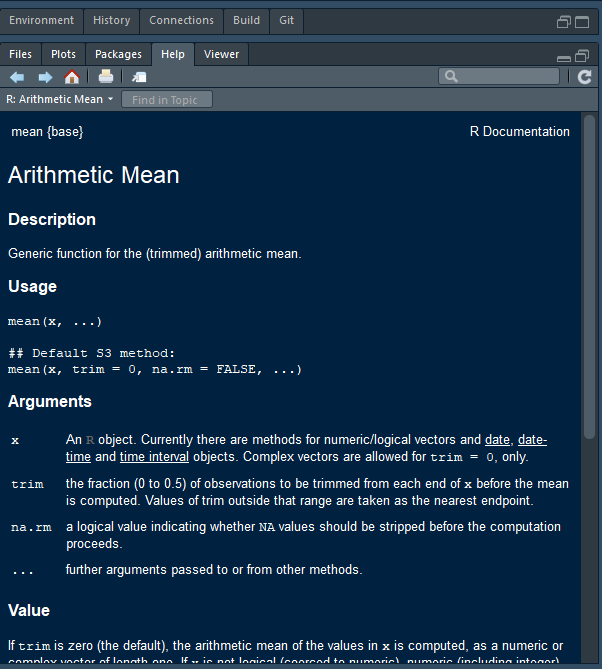602x669 pixels.
Task: Follow the "date" link in Arguments
Action: [x=497, y=440]
